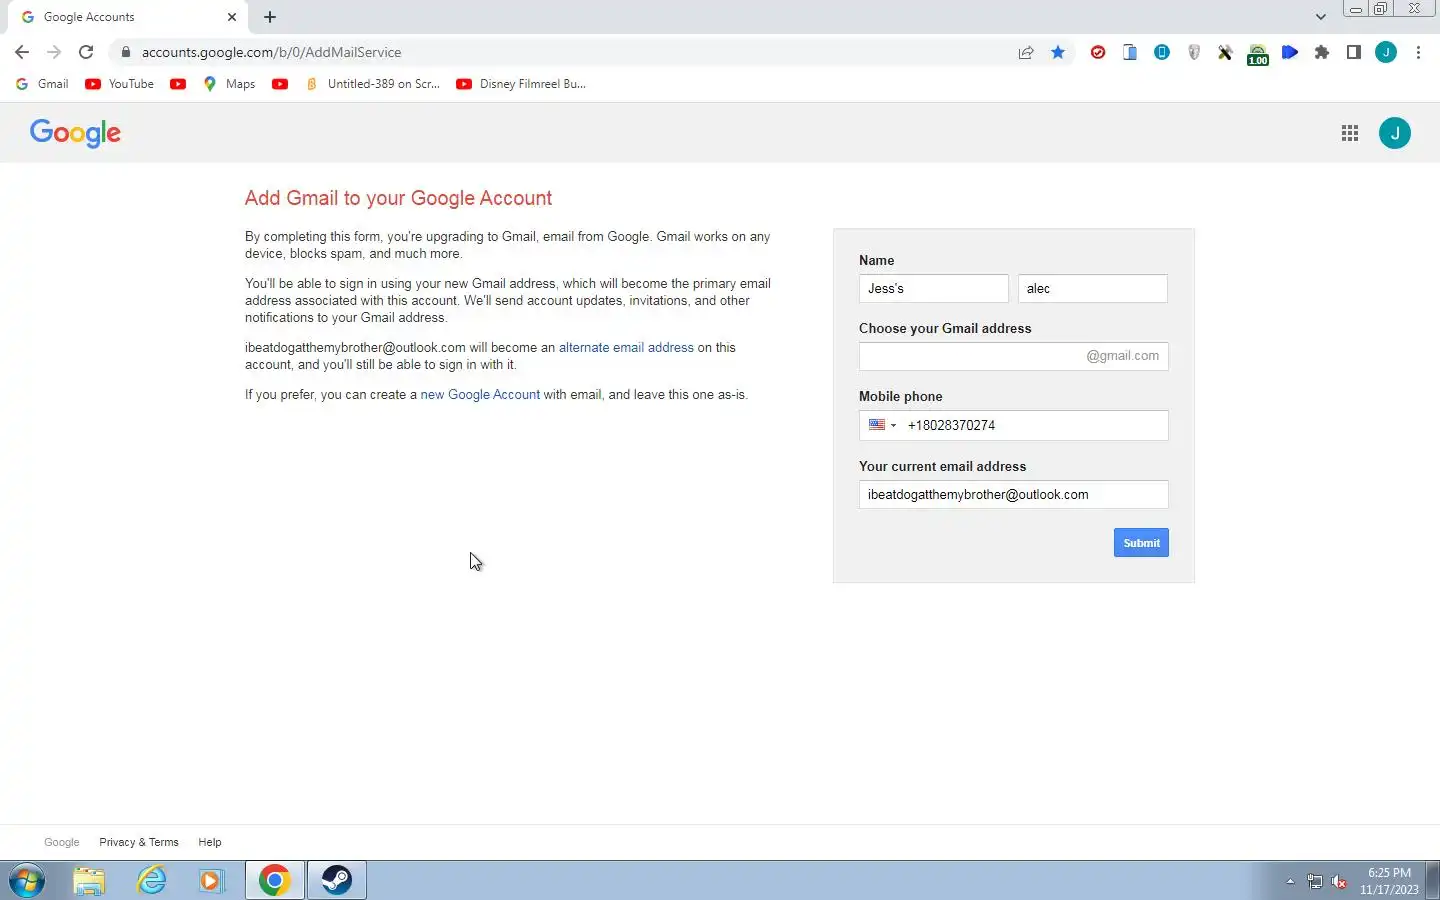Open the muted volume tray icon
This screenshot has width=1440, height=900.
tap(1339, 881)
